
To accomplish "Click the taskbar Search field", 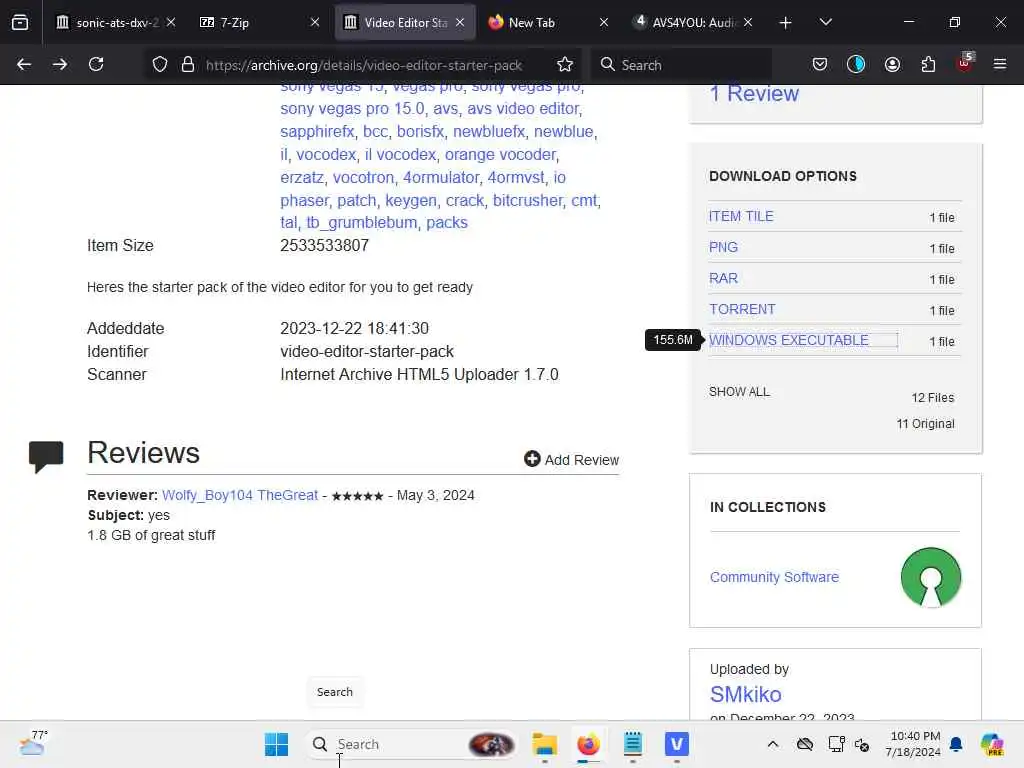I will click(411, 744).
